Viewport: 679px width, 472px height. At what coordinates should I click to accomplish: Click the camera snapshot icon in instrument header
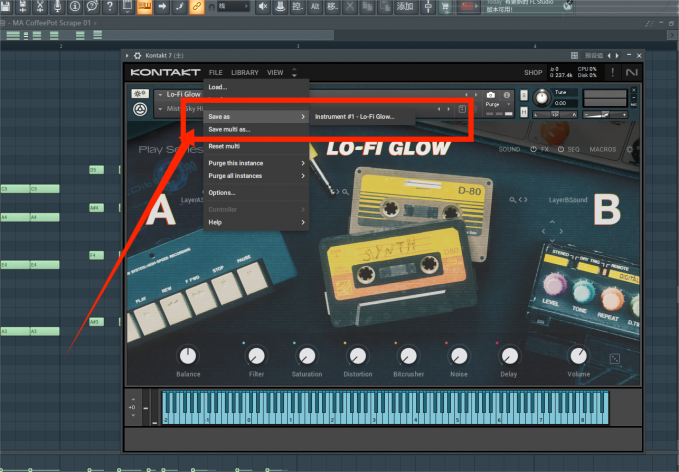(491, 95)
